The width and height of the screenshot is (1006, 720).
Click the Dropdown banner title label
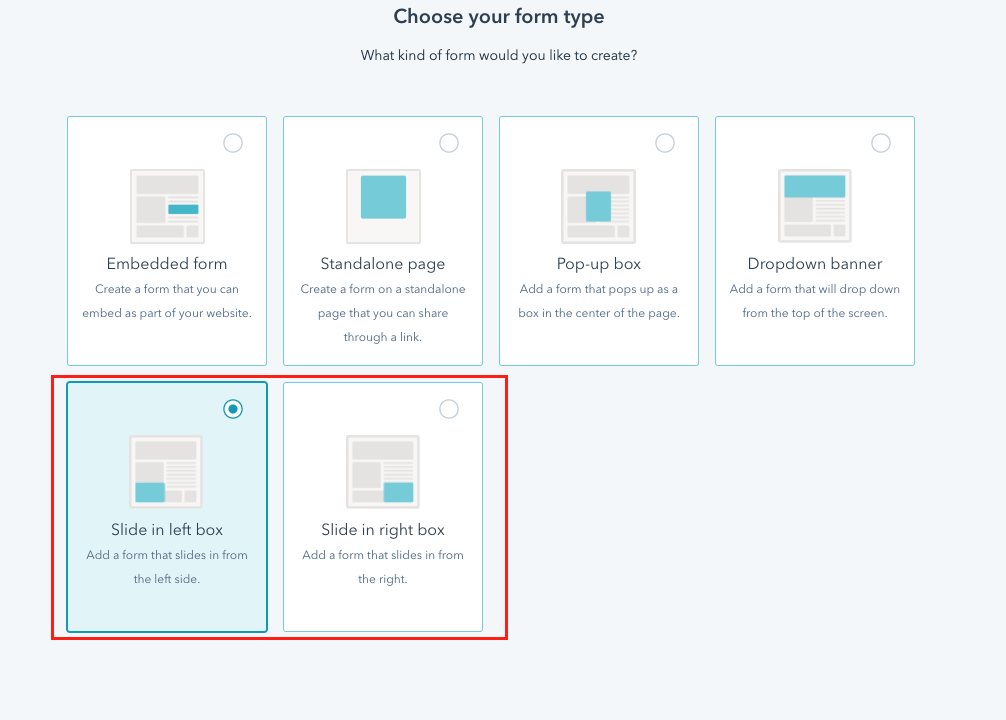pyautogui.click(x=814, y=264)
